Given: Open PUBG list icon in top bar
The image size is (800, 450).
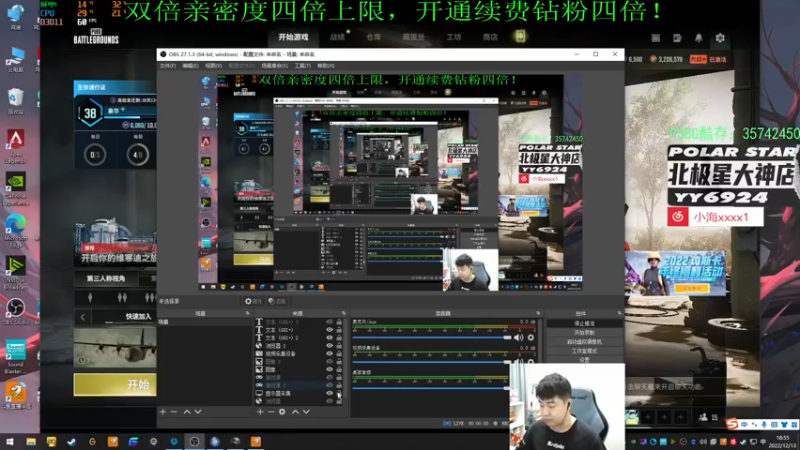Looking at the screenshot, I should click(x=656, y=38).
